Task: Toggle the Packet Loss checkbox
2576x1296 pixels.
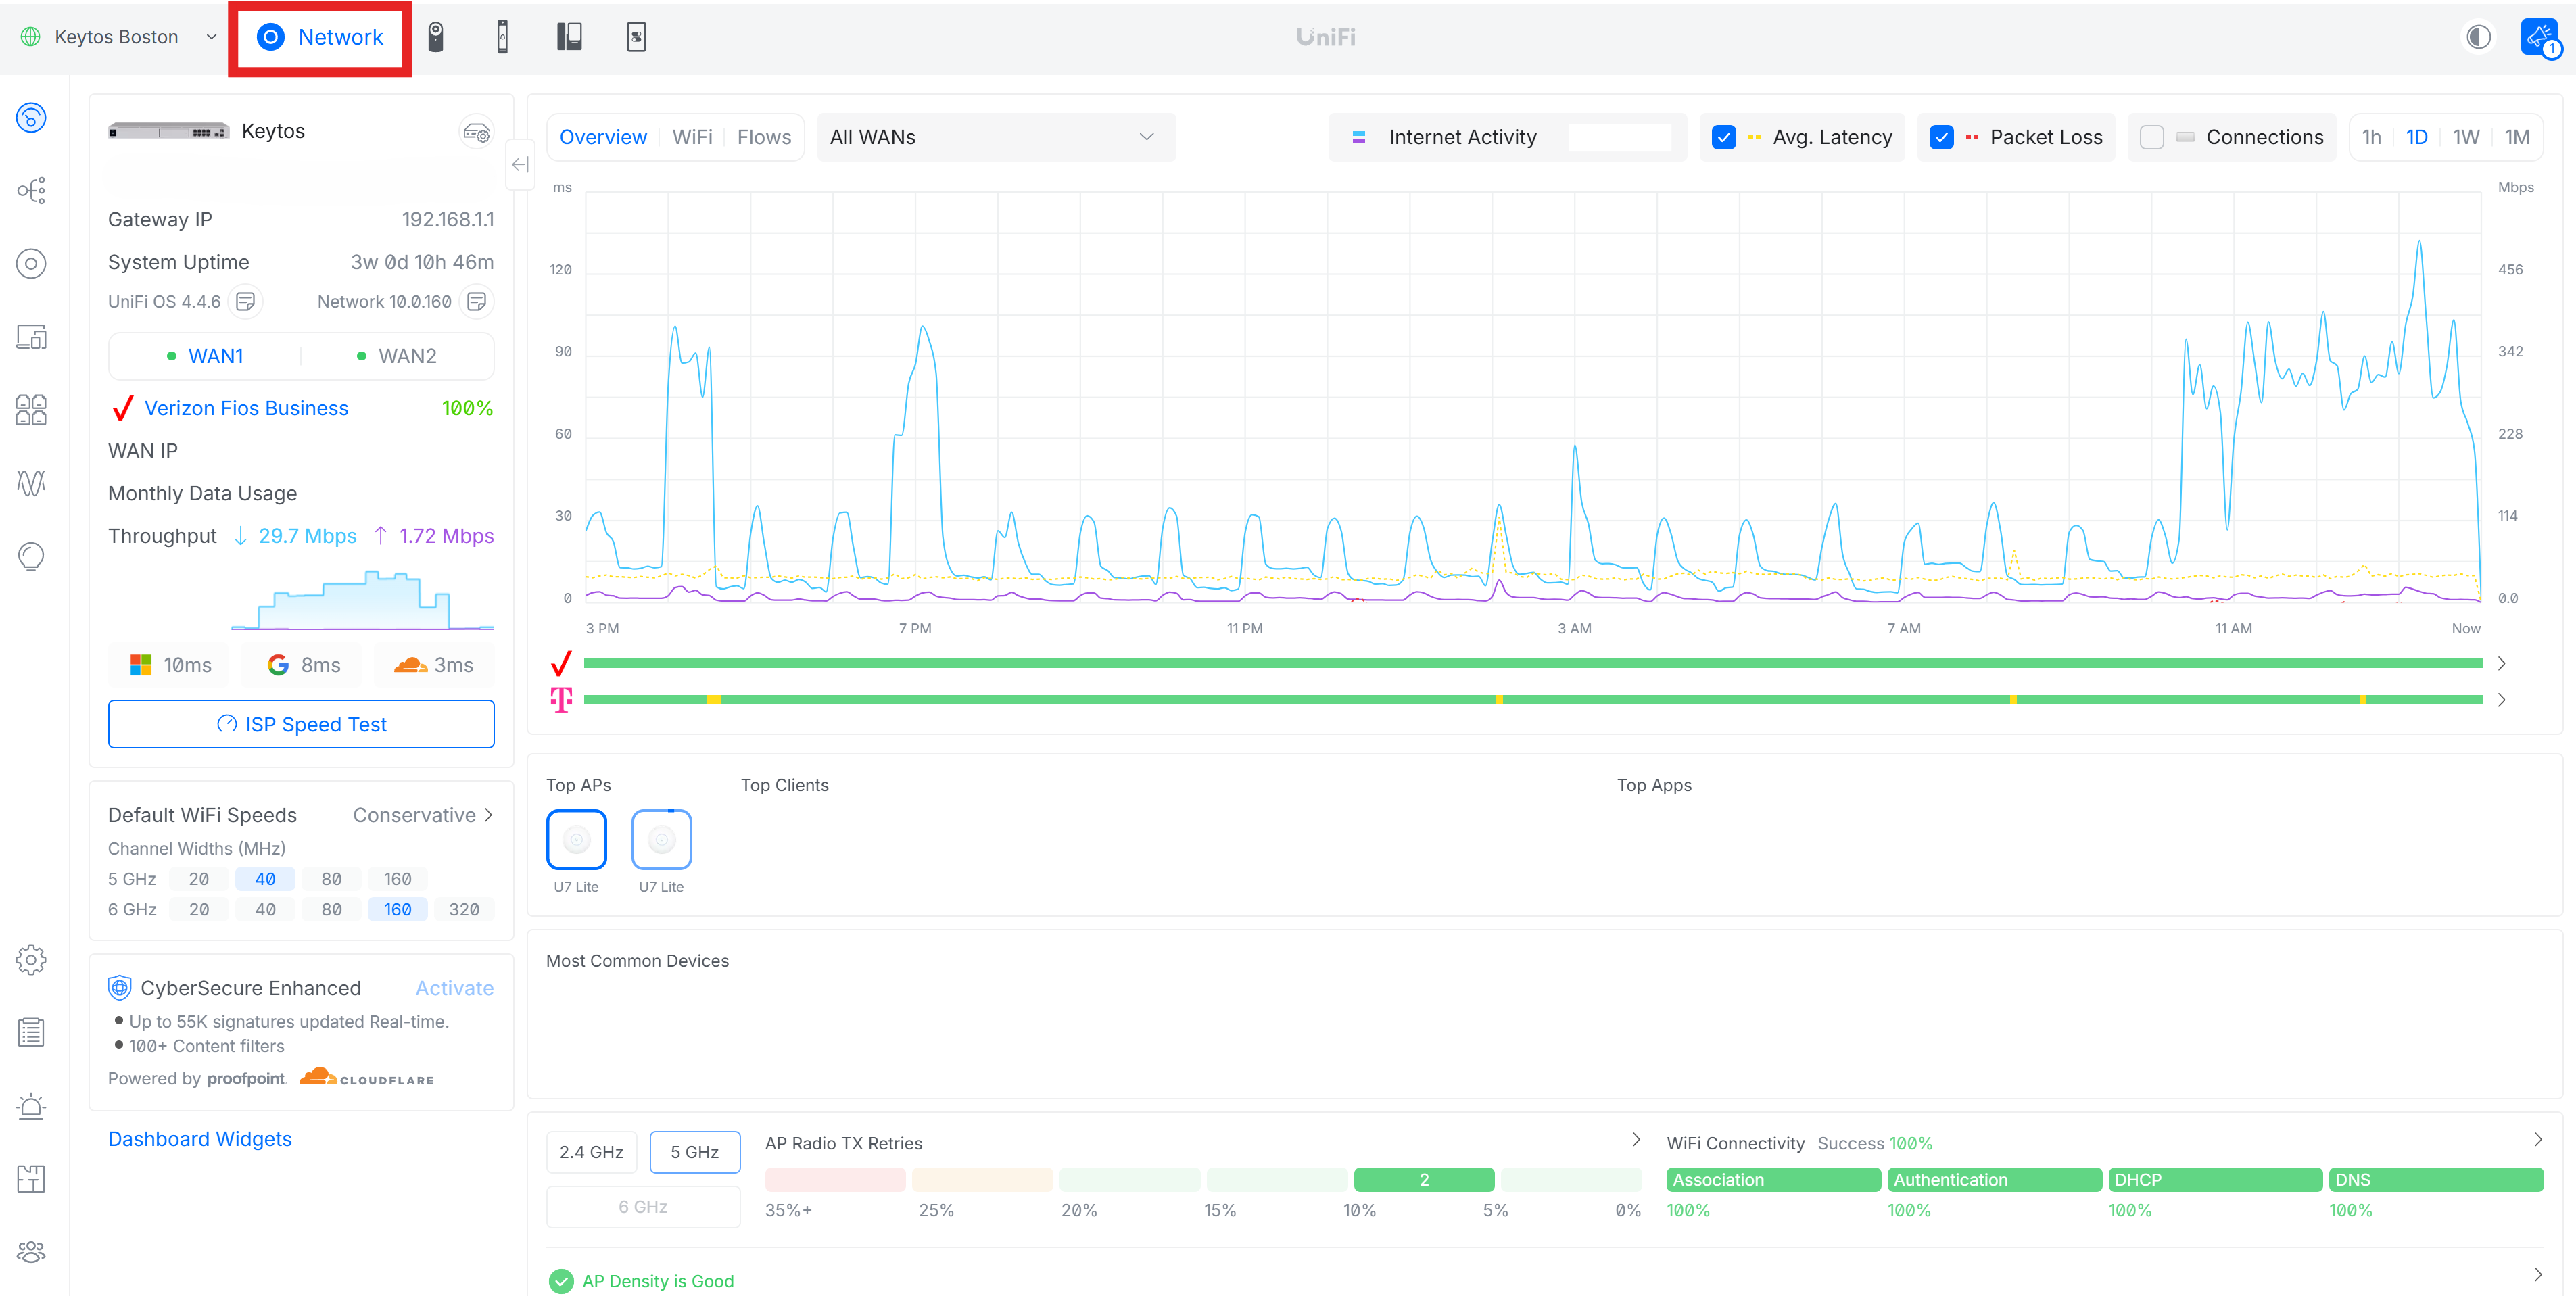Action: tap(1941, 137)
